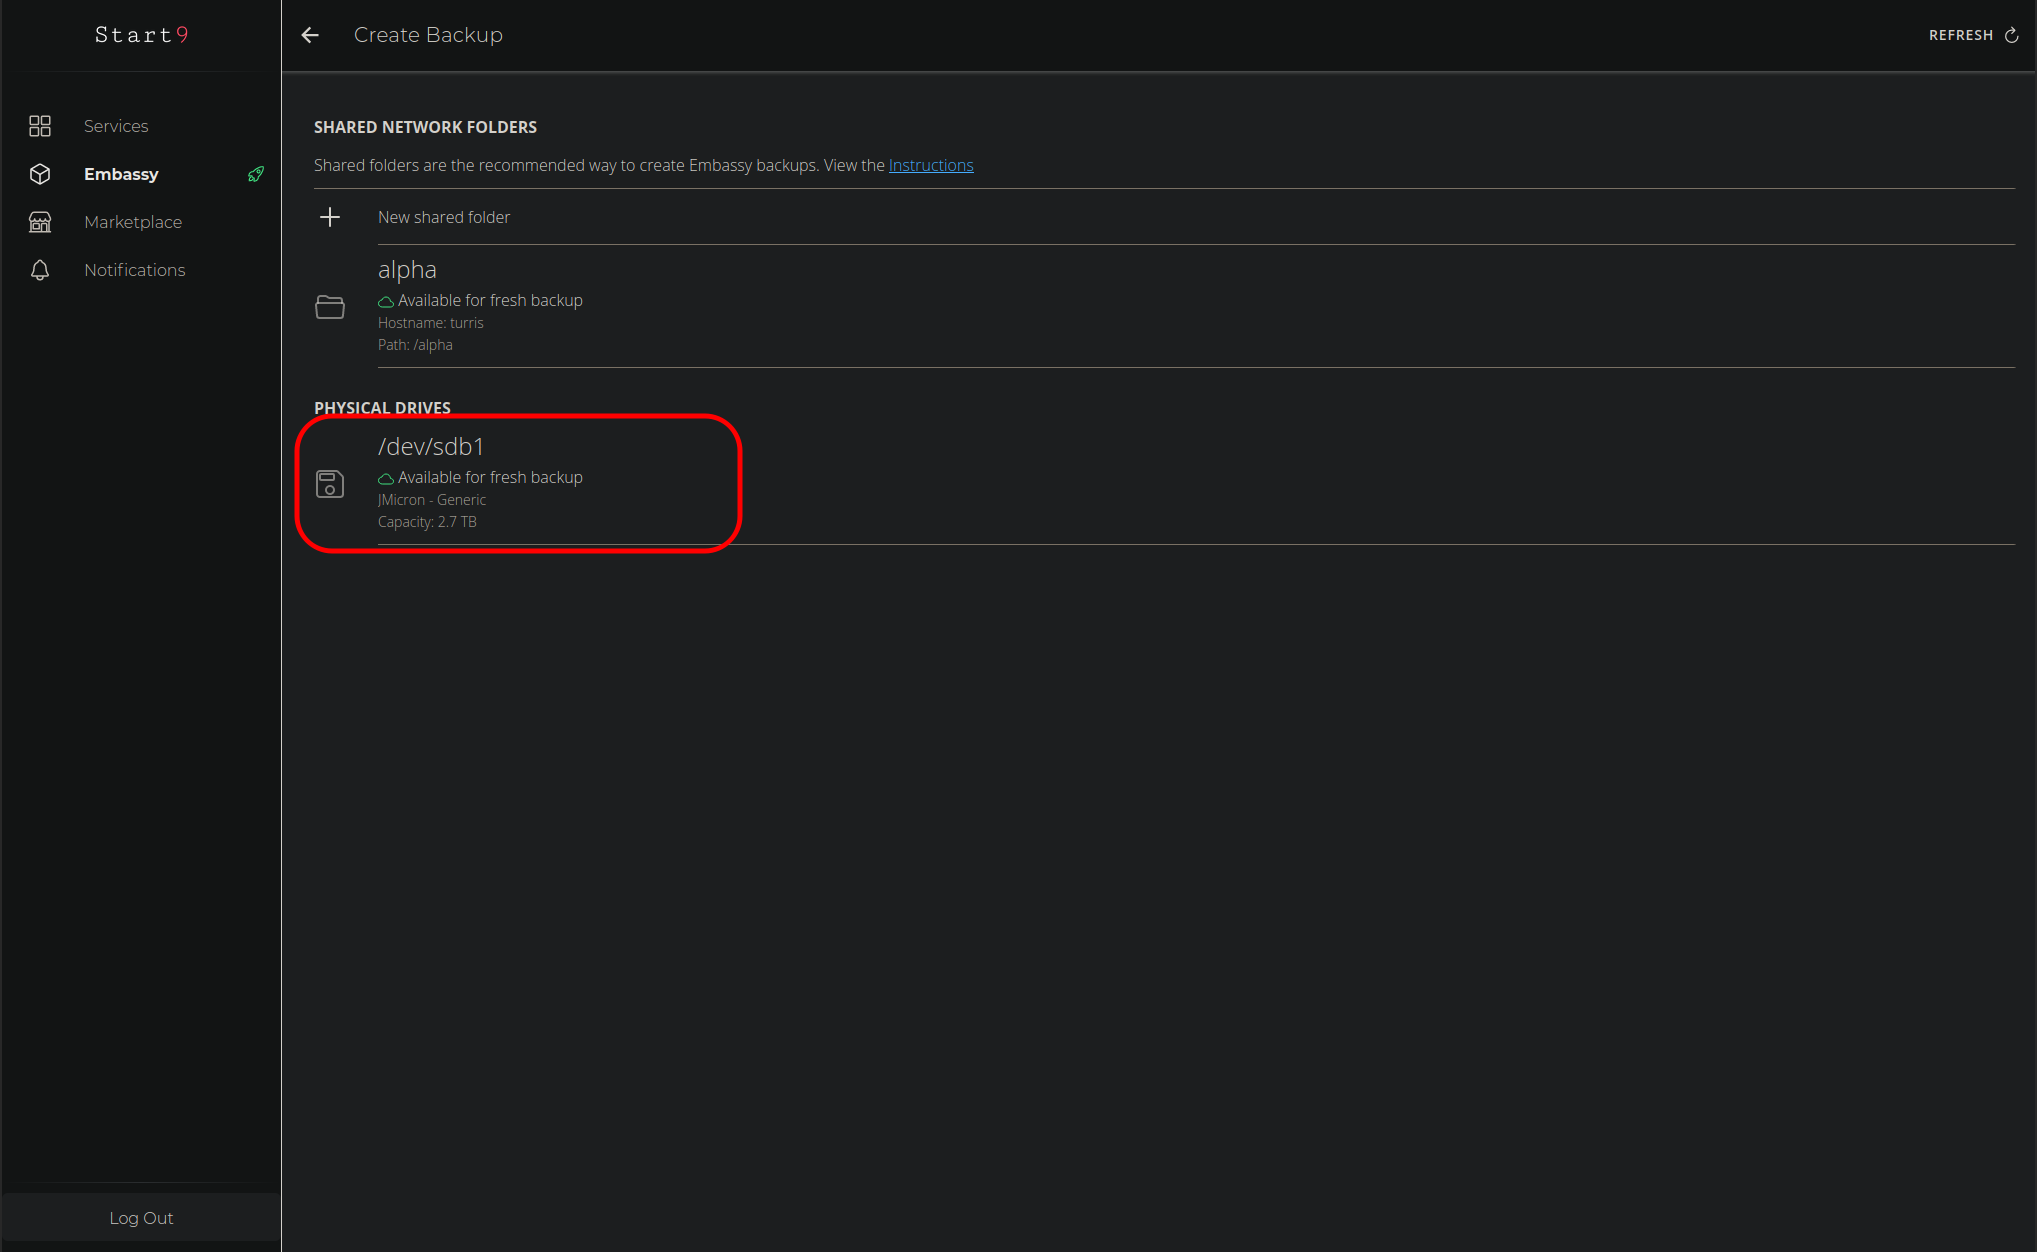Open the Services menu item
This screenshot has height=1252, width=2037.
click(x=116, y=126)
